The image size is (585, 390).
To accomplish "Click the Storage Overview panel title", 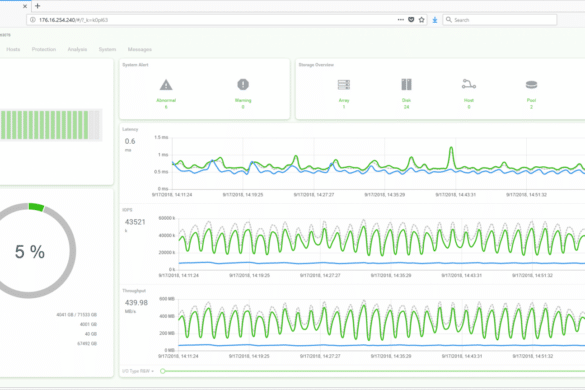I will [316, 65].
